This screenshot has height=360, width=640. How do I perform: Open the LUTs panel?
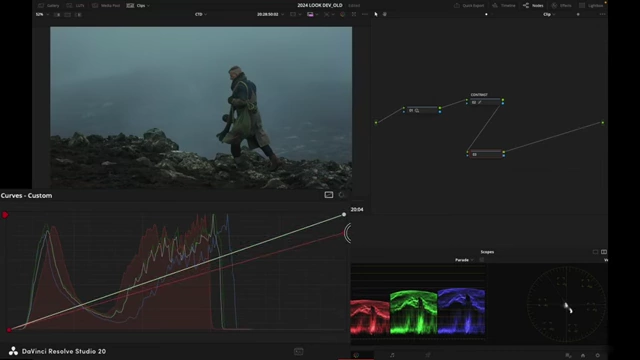[76, 6]
